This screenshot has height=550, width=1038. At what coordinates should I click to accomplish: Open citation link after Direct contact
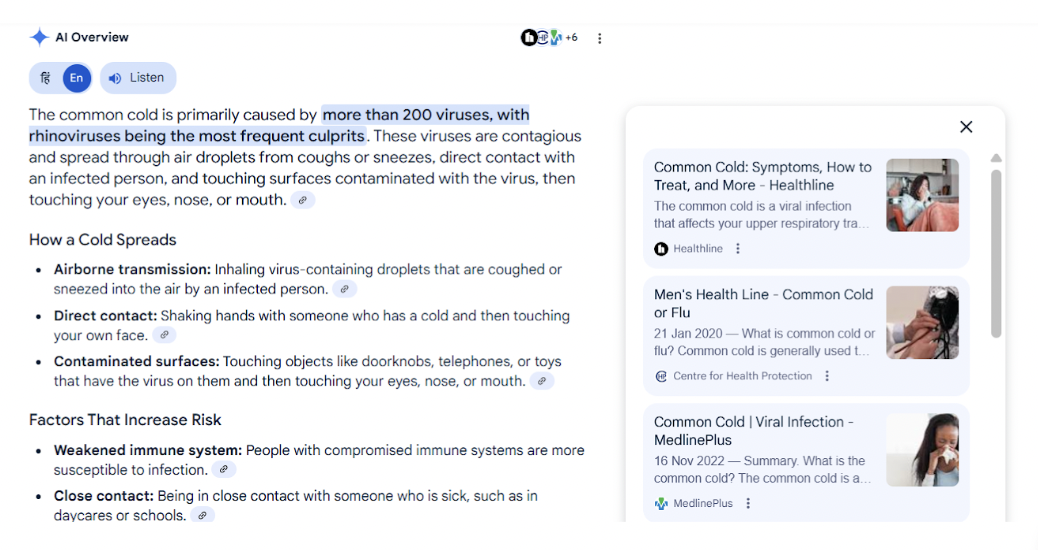[164, 335]
